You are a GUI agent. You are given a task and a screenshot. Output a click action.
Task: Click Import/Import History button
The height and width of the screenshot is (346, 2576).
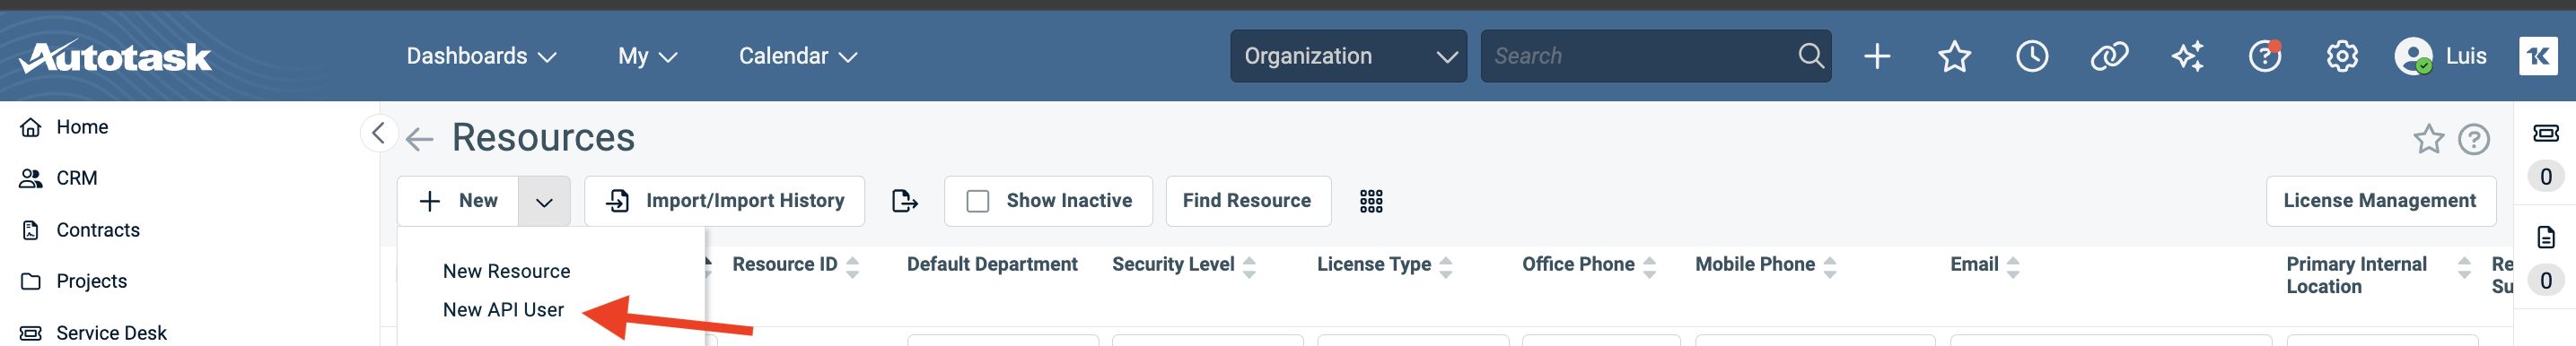point(725,201)
